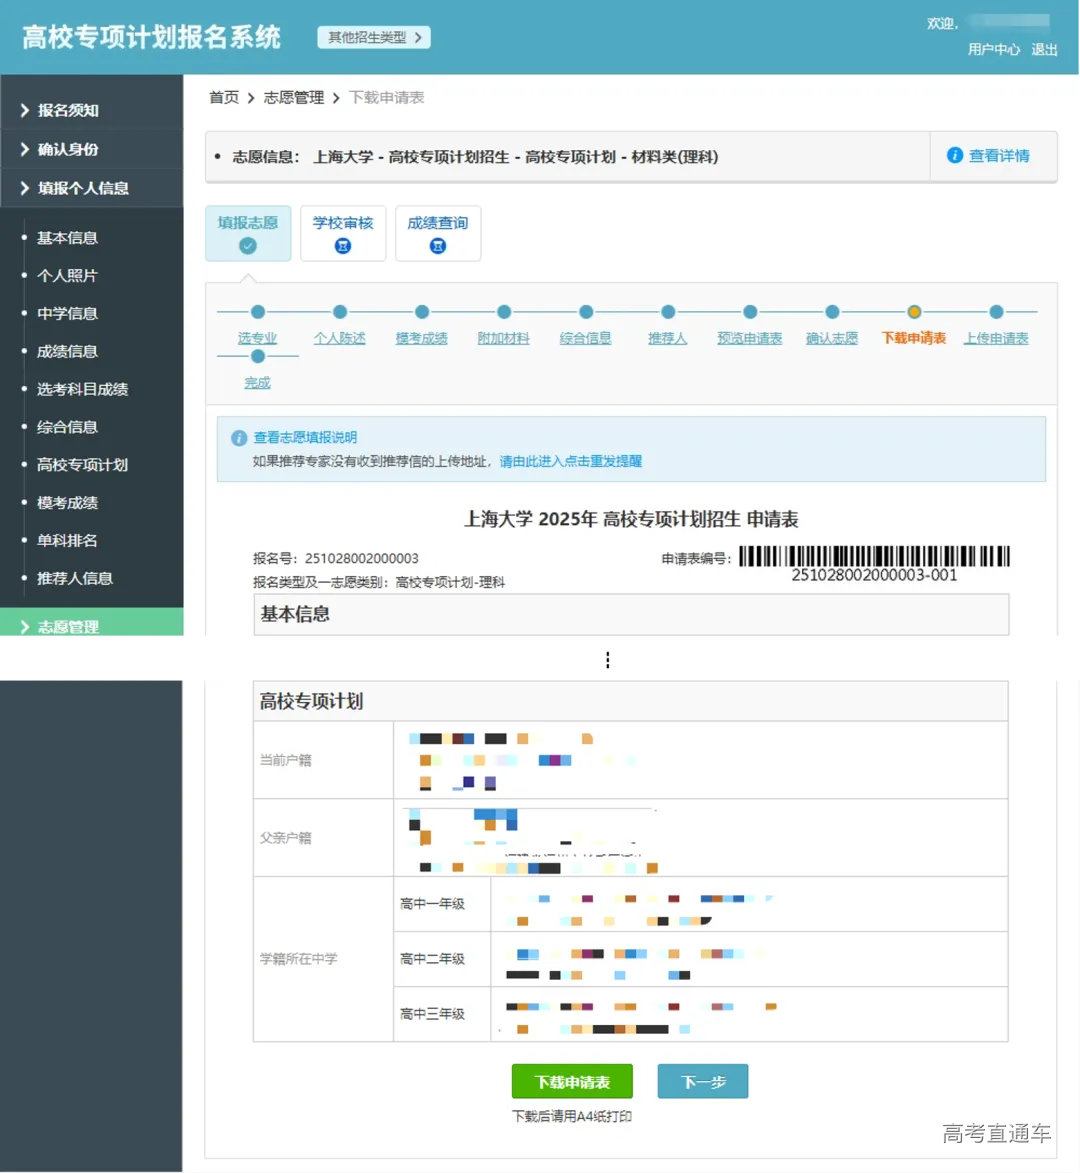
Task: Select the 确认志愿 step marker
Action: (x=831, y=338)
